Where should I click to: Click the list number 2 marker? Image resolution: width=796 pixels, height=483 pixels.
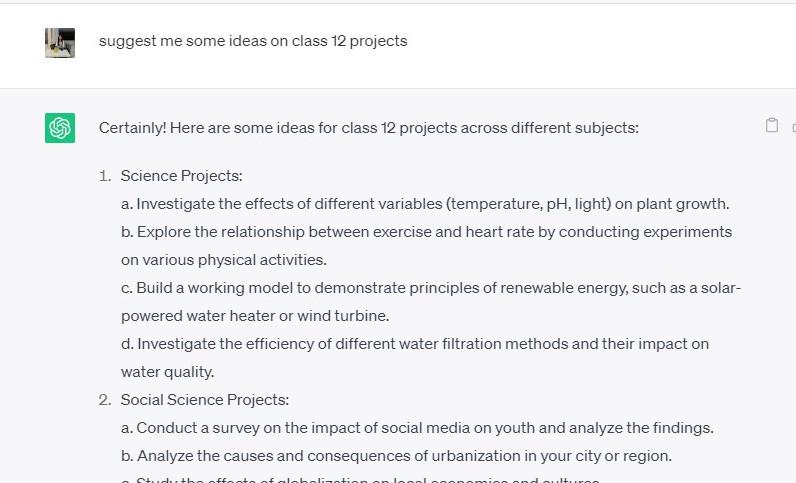105,400
